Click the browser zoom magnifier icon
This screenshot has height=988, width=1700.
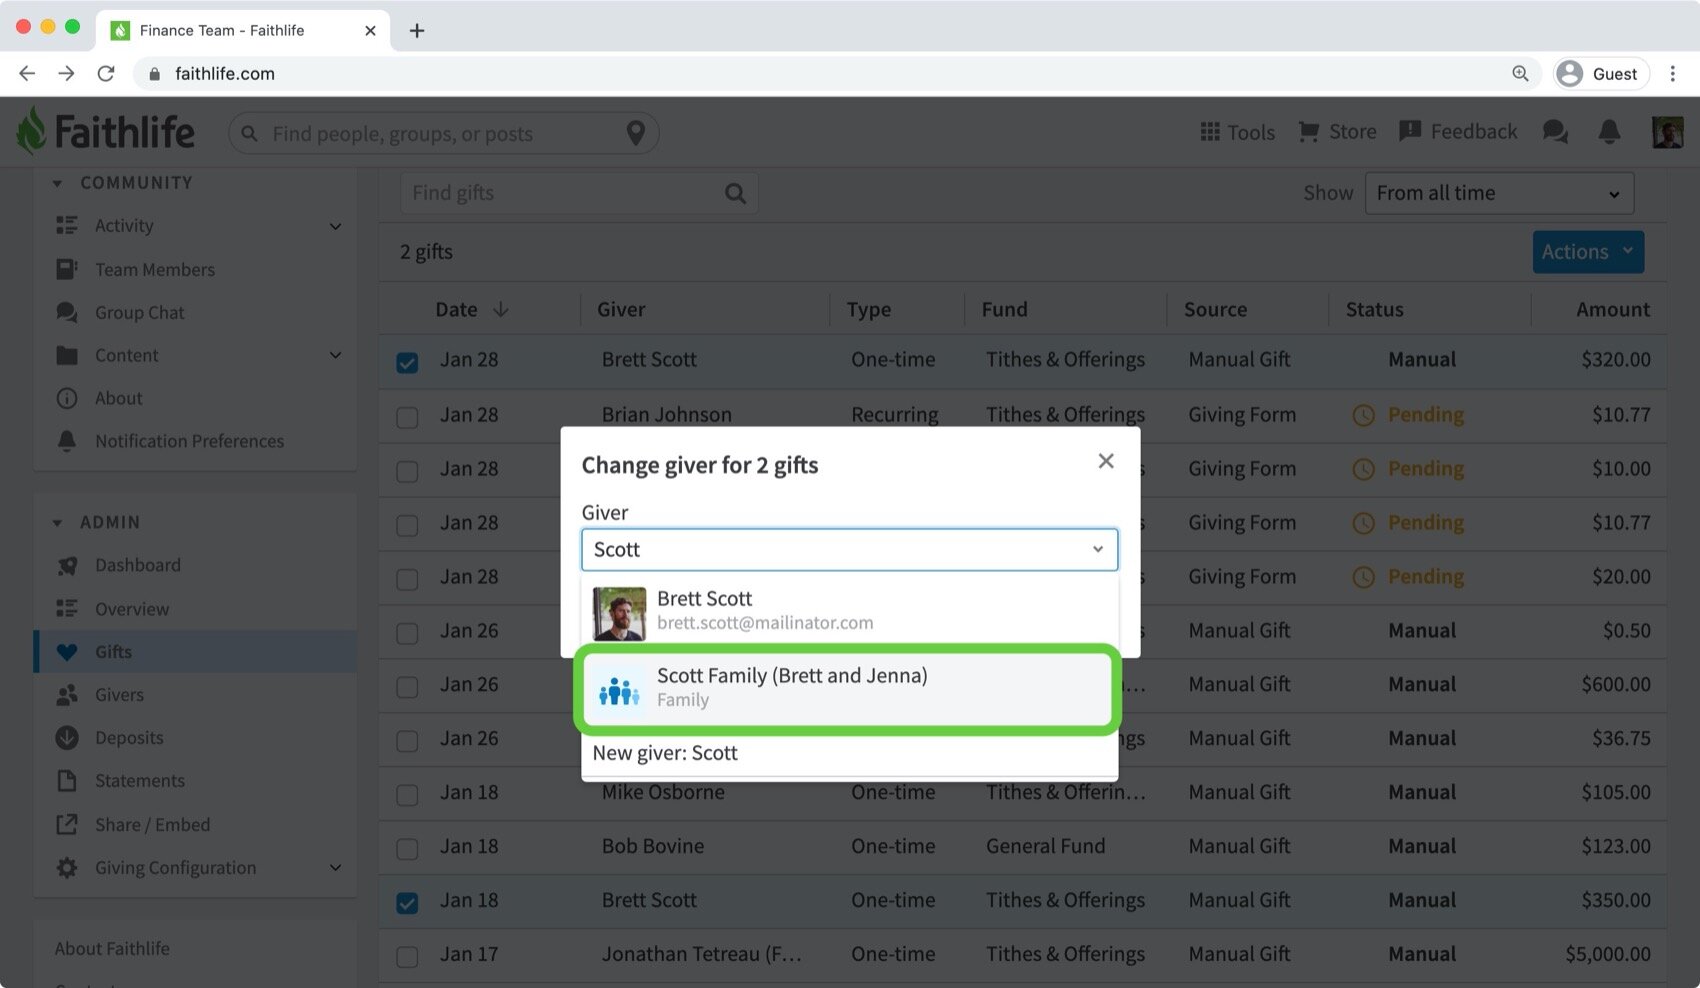pyautogui.click(x=1520, y=73)
